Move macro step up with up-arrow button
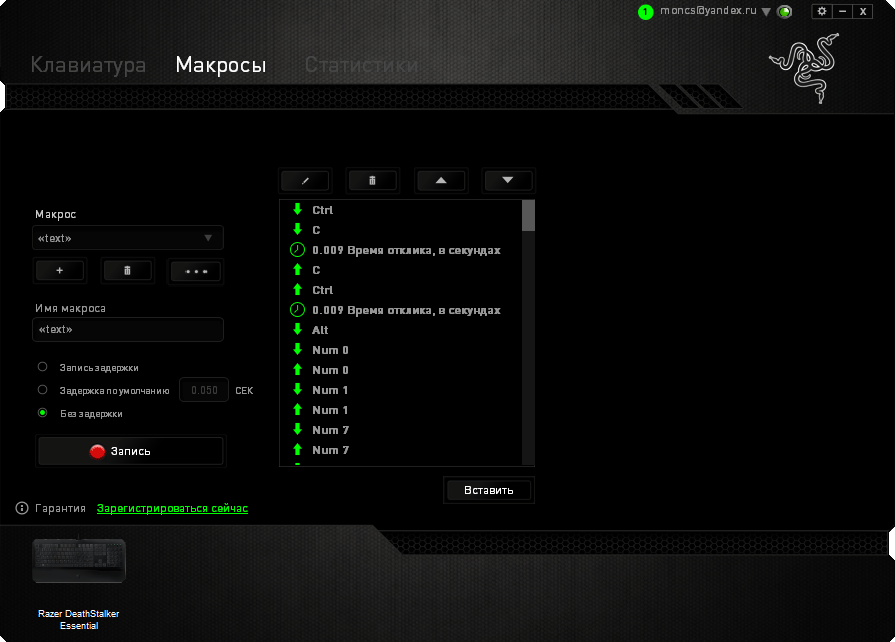The width and height of the screenshot is (895, 642). [441, 181]
